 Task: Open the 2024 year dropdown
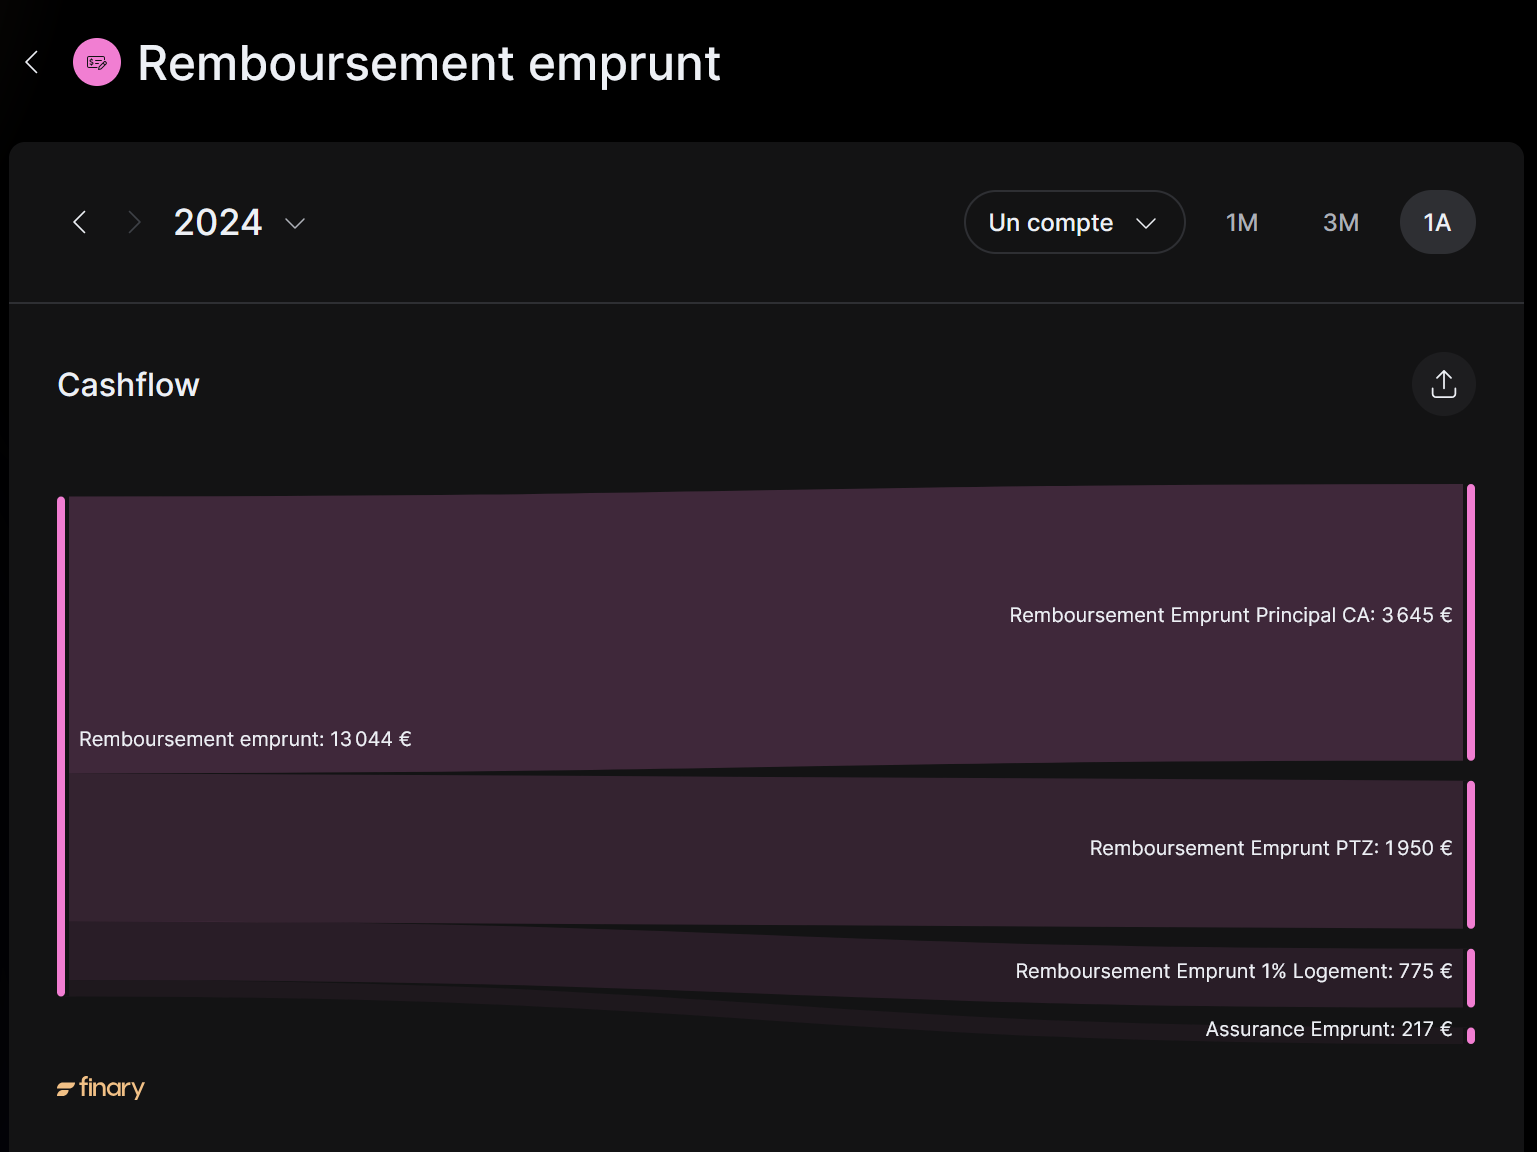pyautogui.click(x=240, y=222)
